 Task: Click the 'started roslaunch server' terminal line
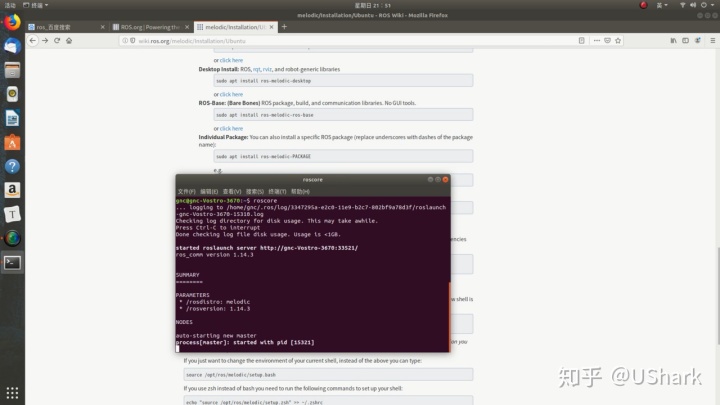(x=267, y=248)
